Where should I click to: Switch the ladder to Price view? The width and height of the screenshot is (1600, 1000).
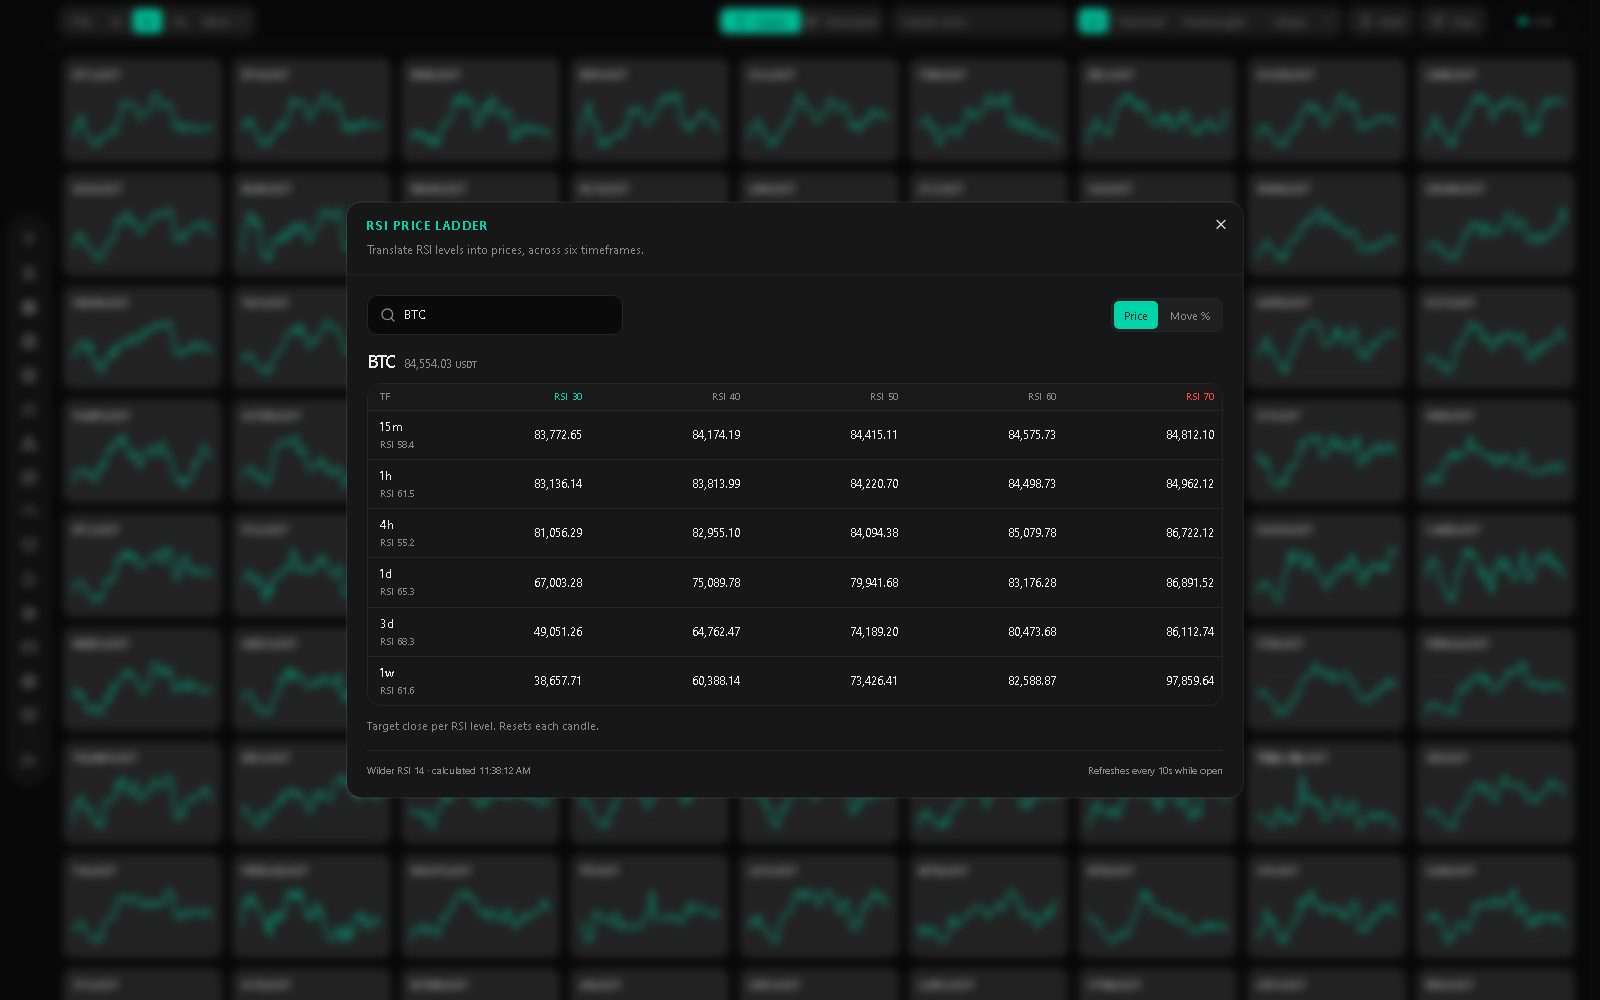1136,316
